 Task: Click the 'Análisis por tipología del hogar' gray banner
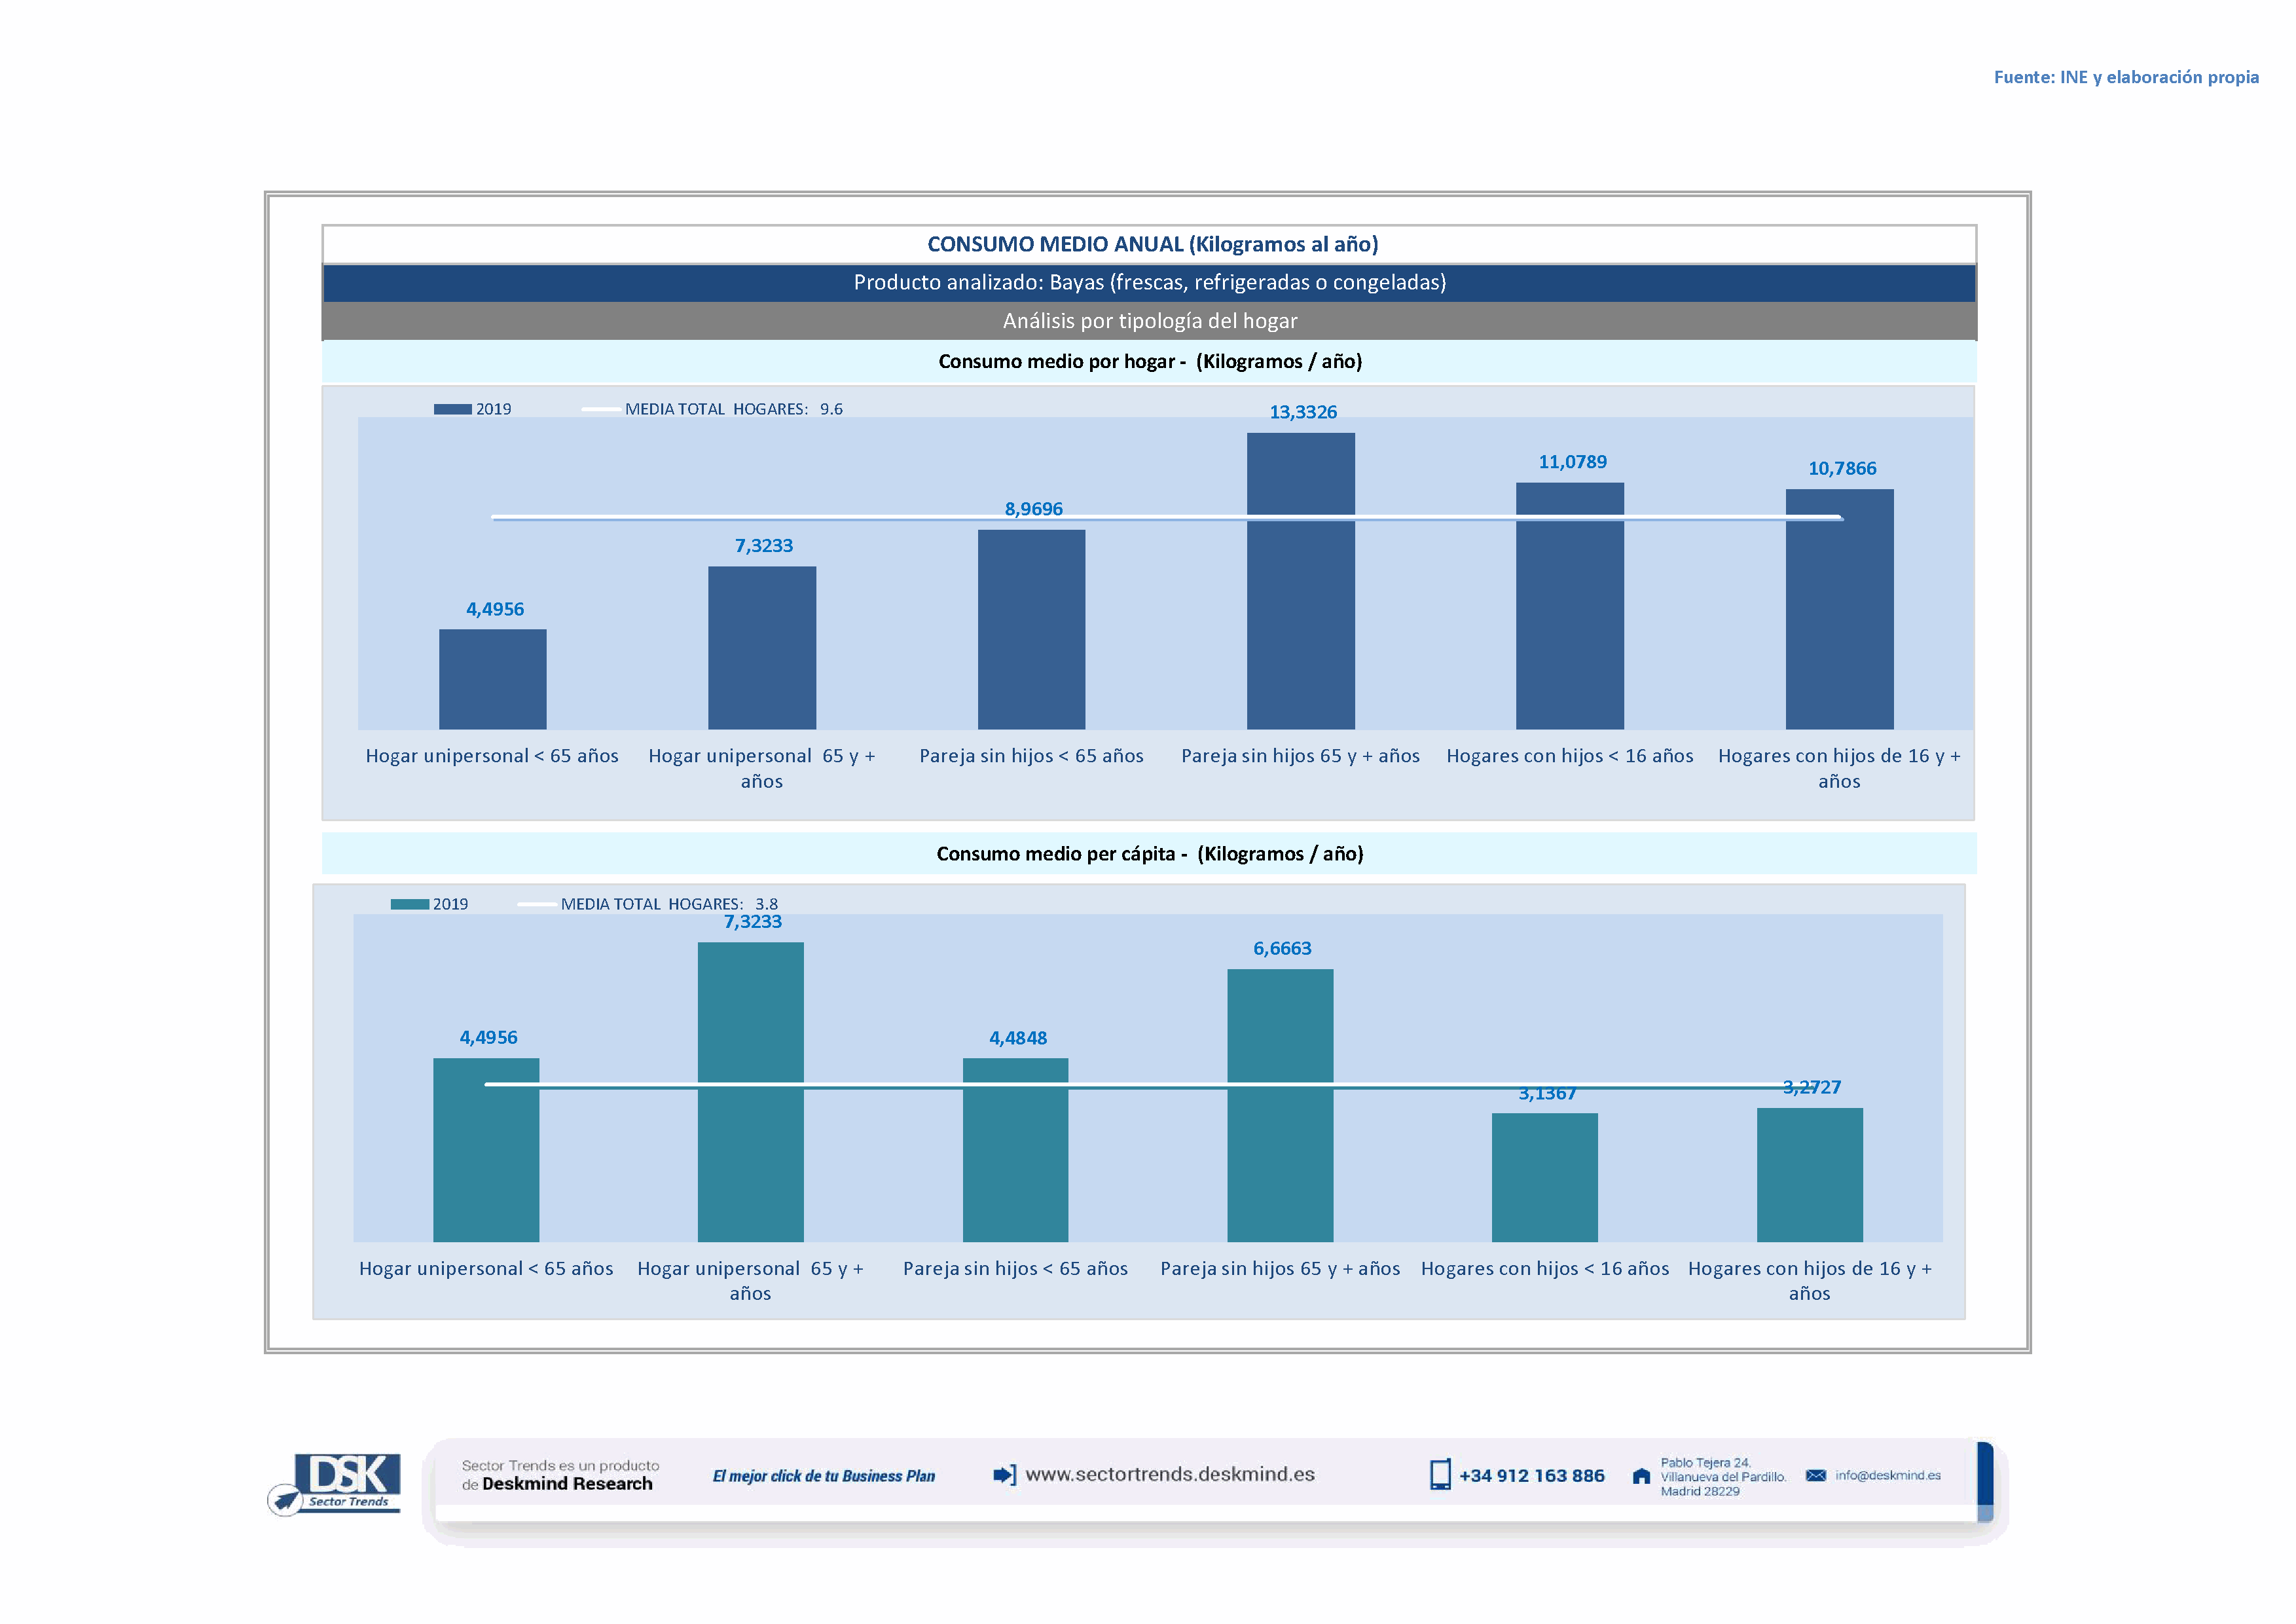point(1150,321)
